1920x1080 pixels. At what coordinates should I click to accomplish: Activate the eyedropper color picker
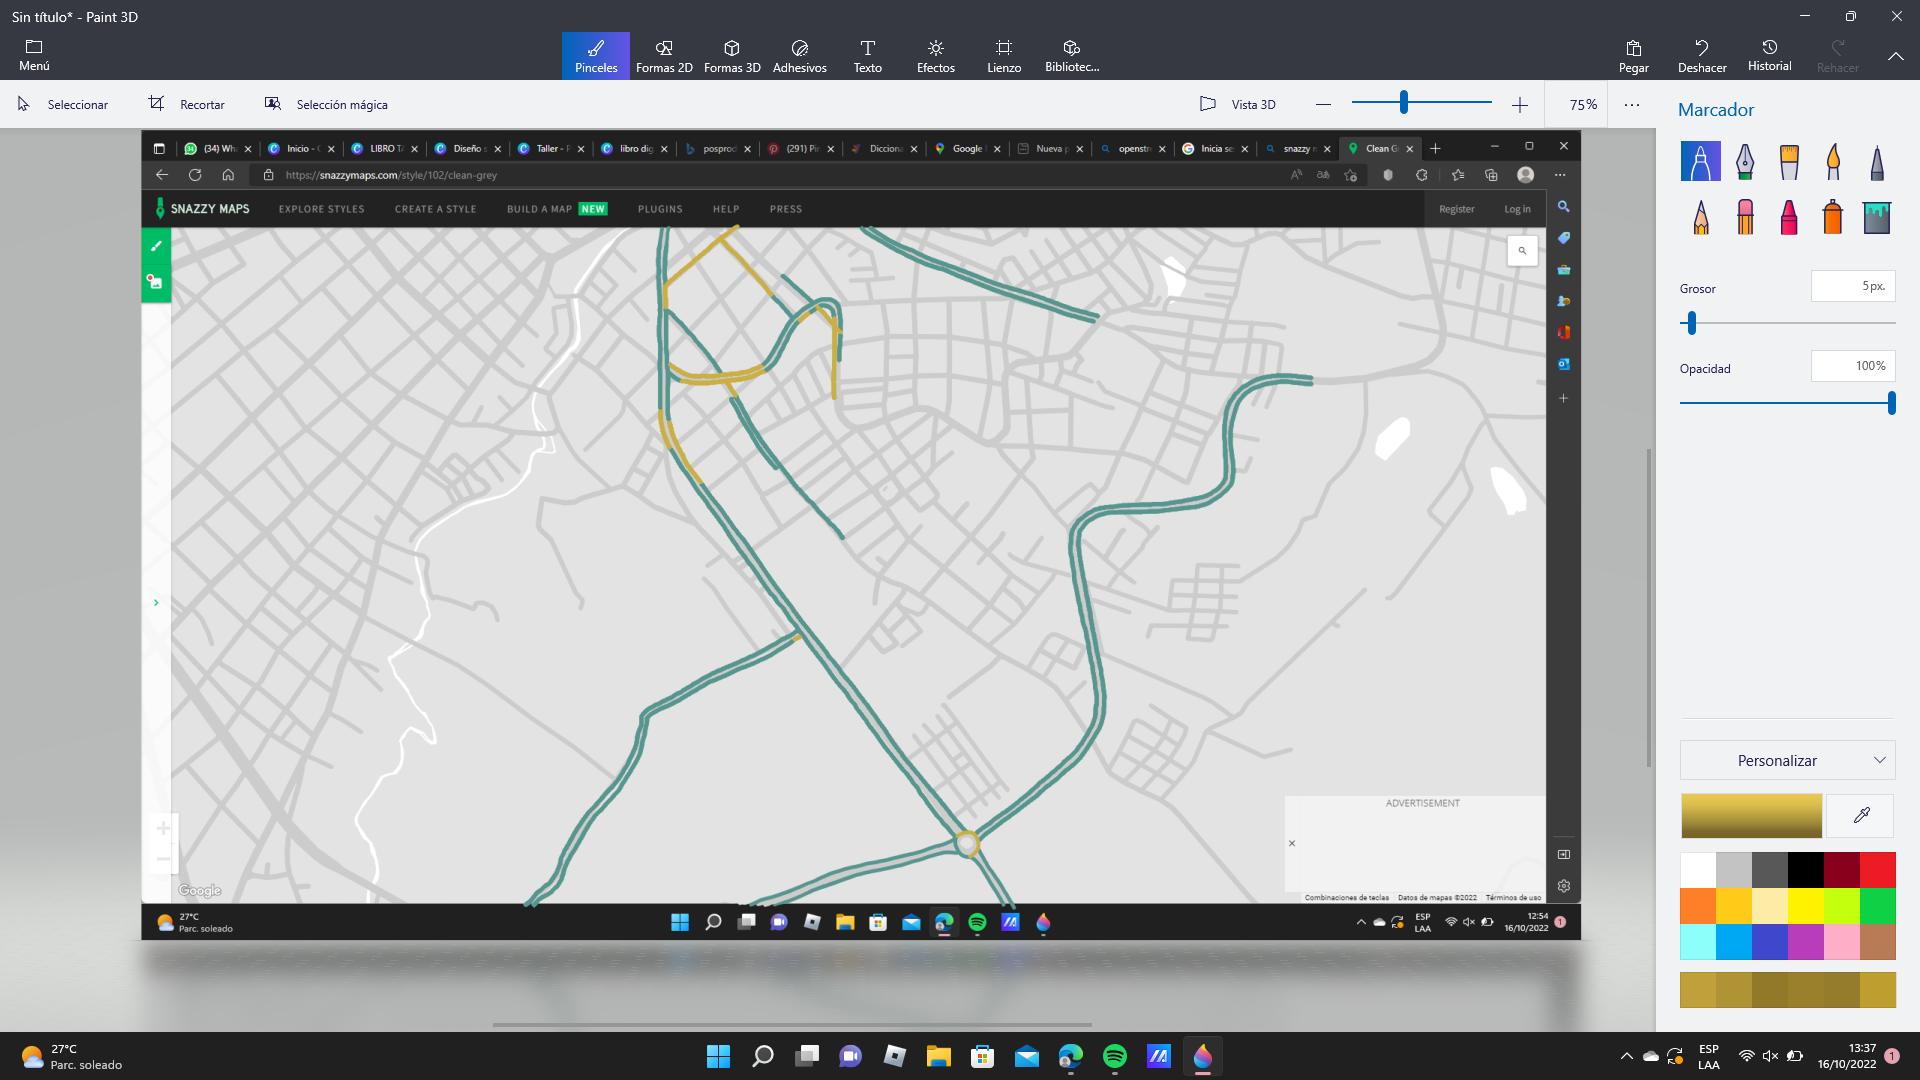tap(1861, 816)
